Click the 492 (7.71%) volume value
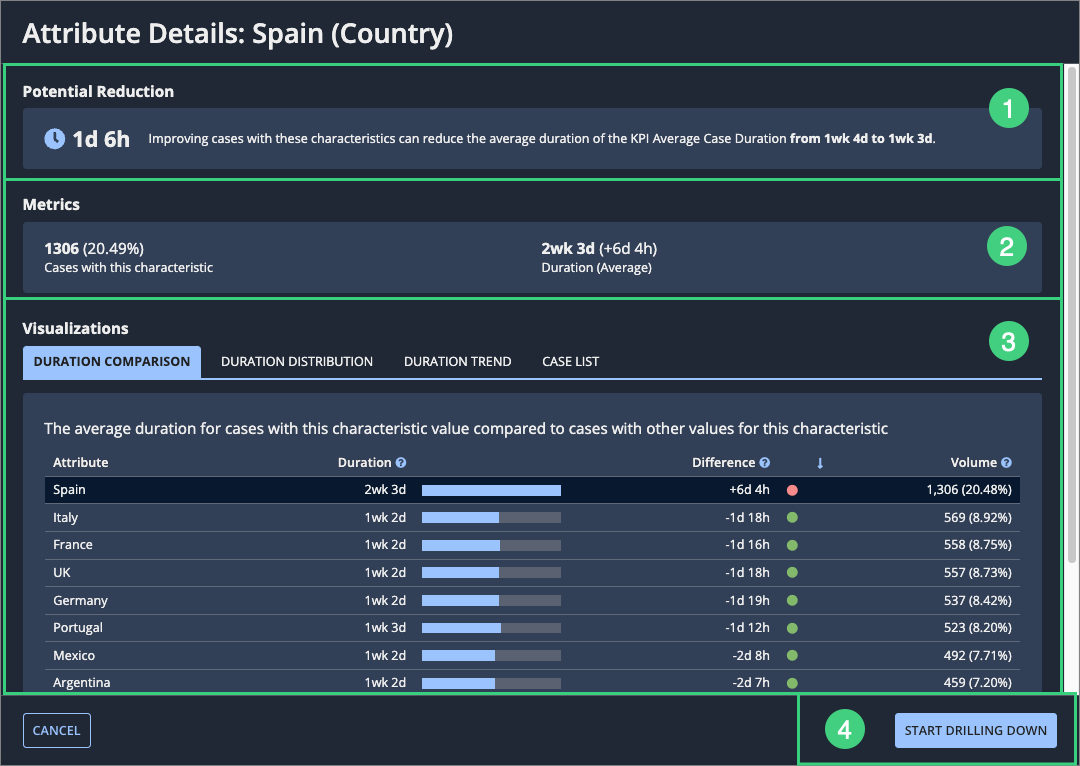 tap(977, 655)
